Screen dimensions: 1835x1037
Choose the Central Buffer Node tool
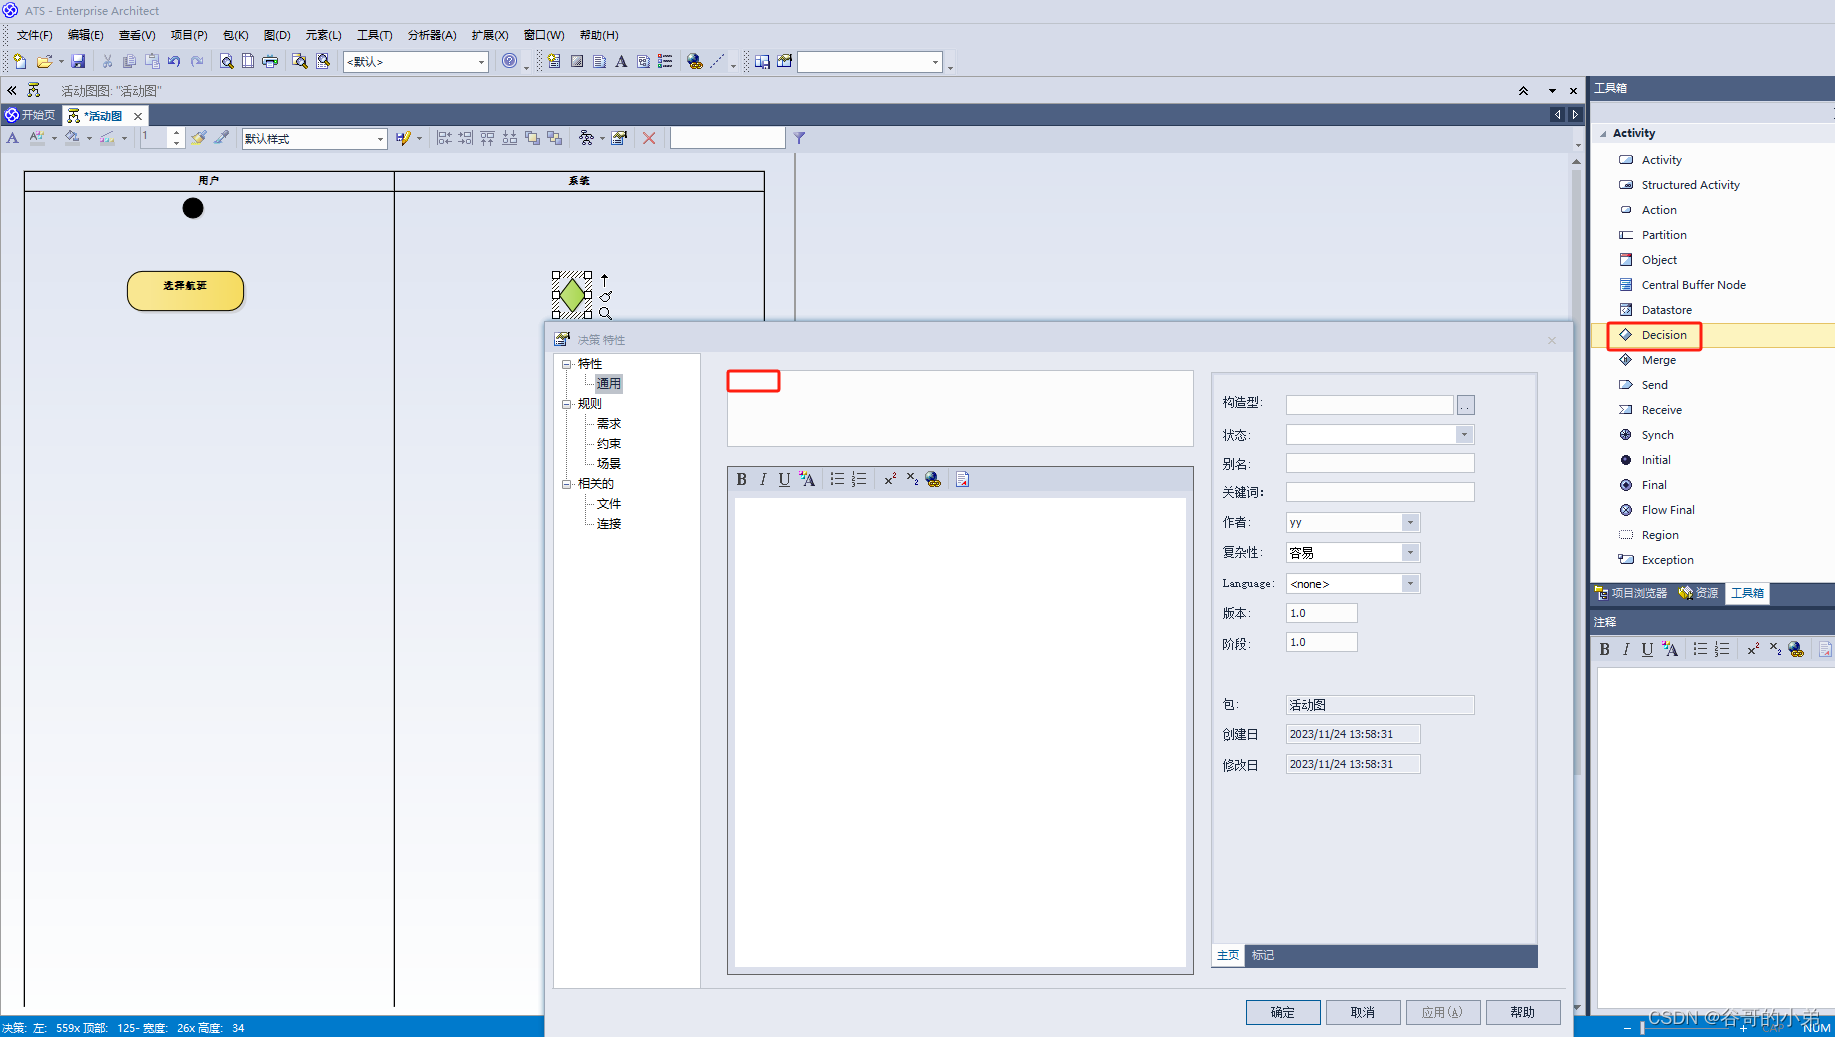coord(1693,285)
